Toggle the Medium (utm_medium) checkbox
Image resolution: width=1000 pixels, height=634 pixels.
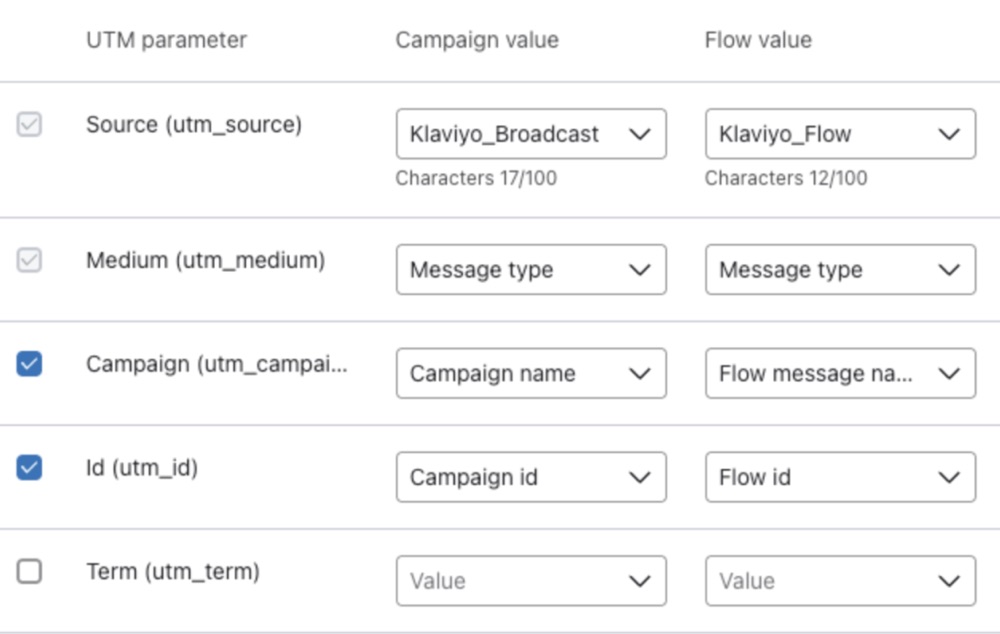(30, 261)
